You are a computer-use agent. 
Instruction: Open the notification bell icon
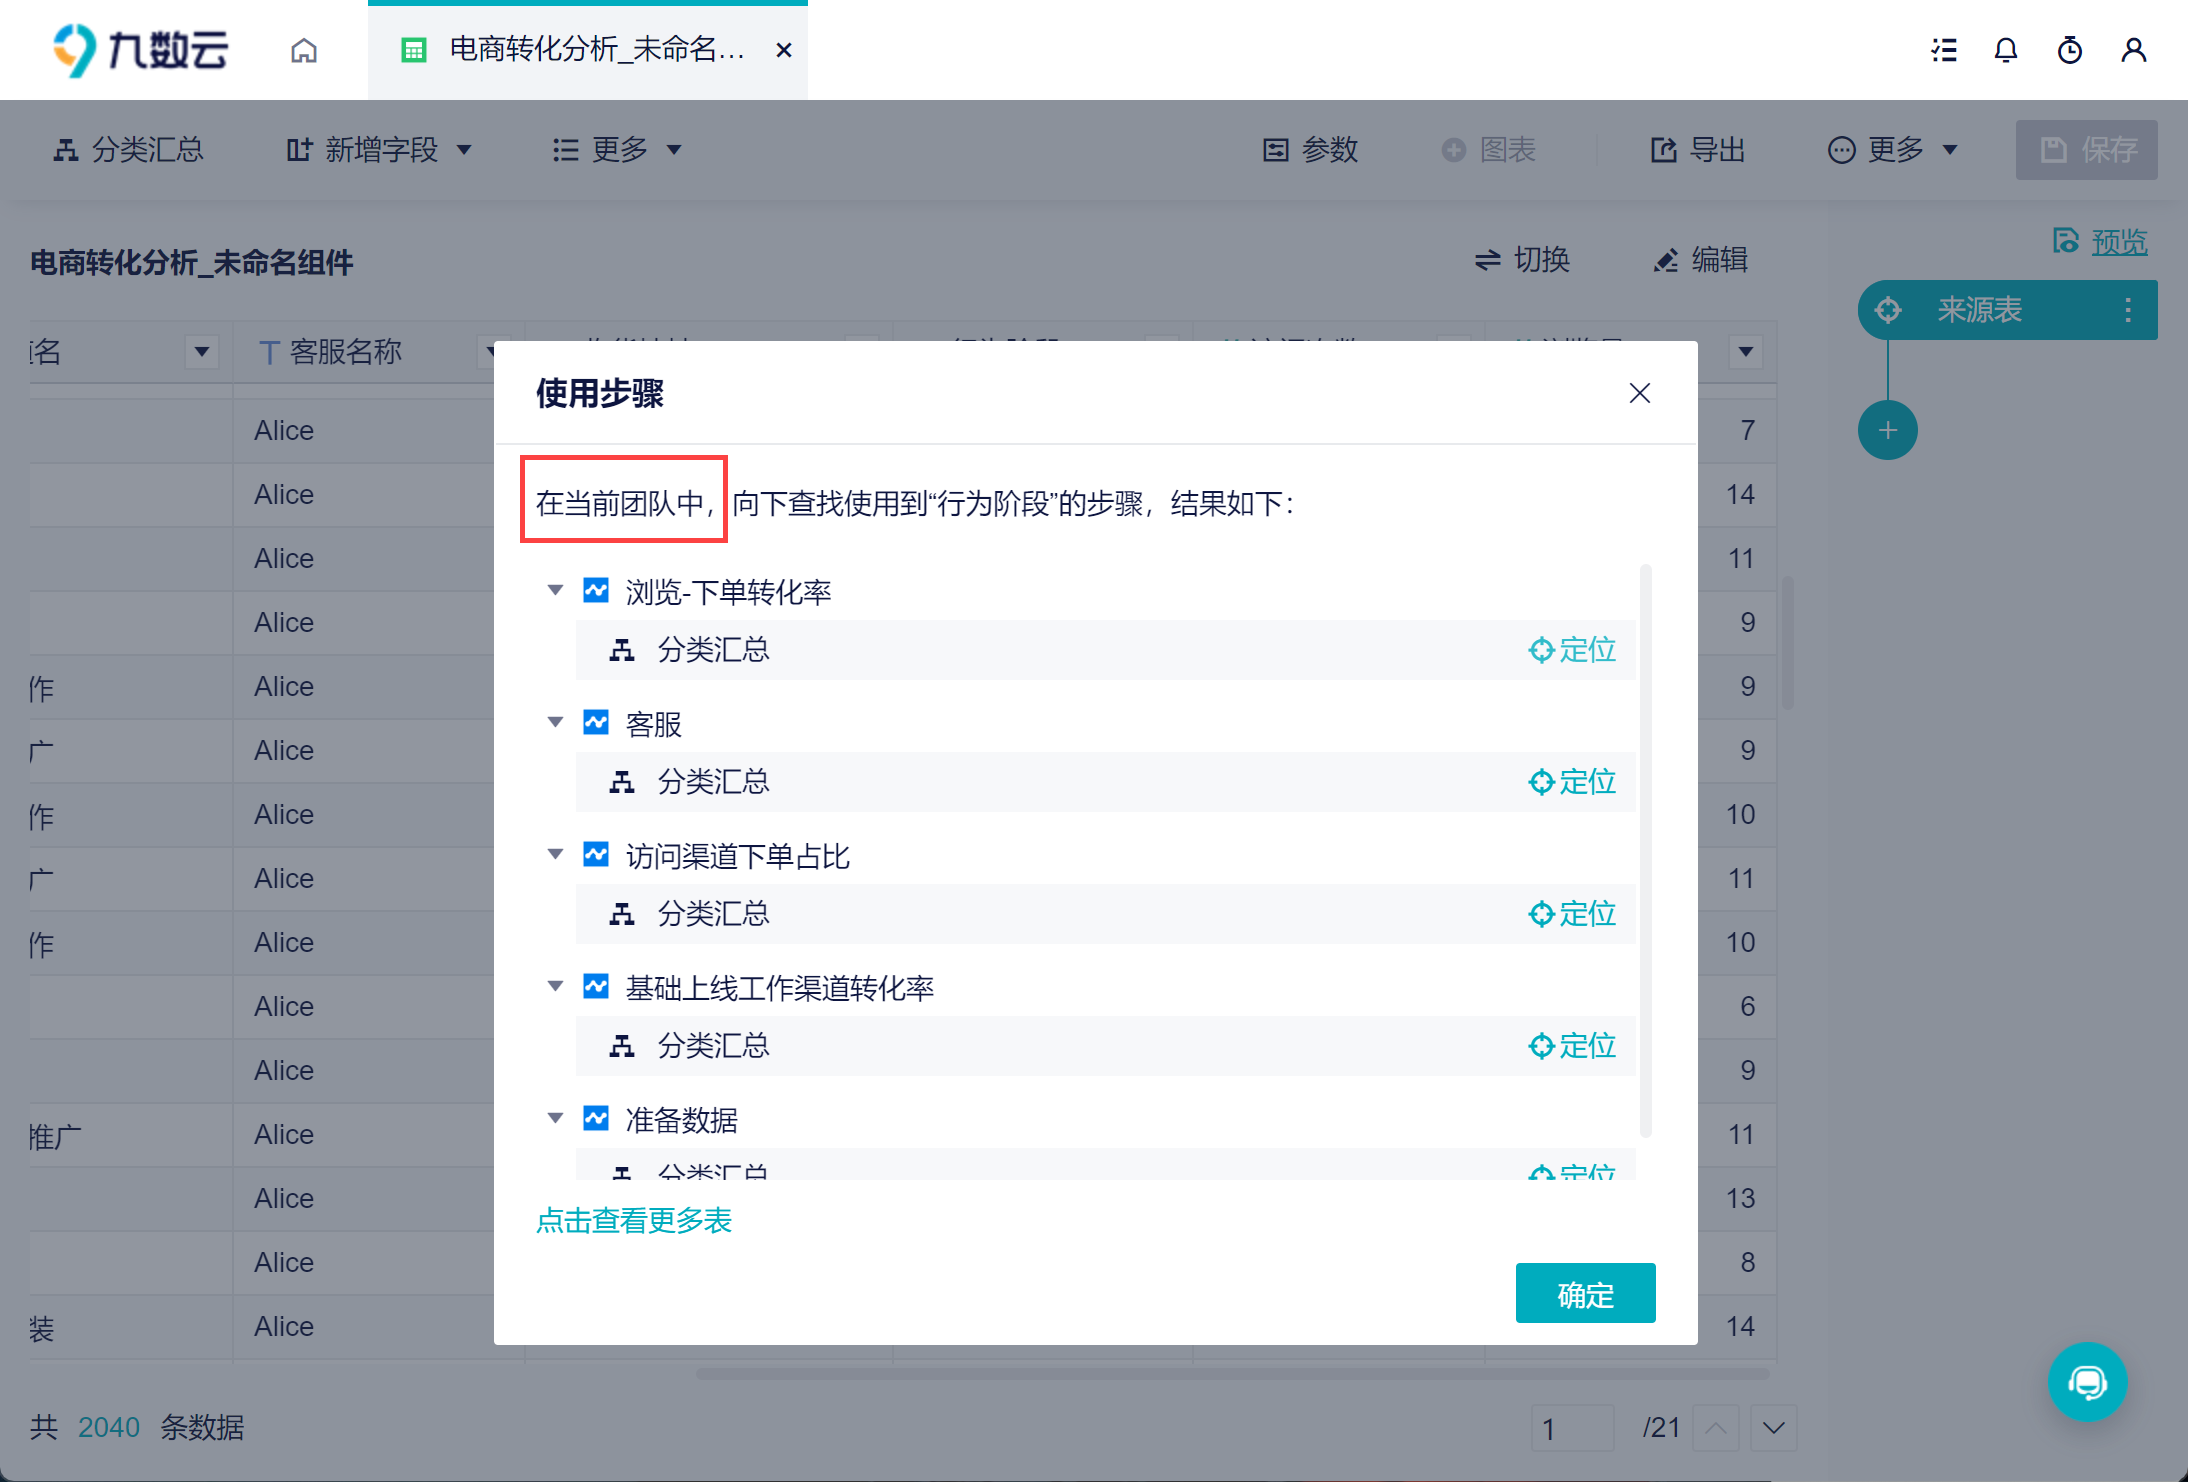pos(2005,50)
